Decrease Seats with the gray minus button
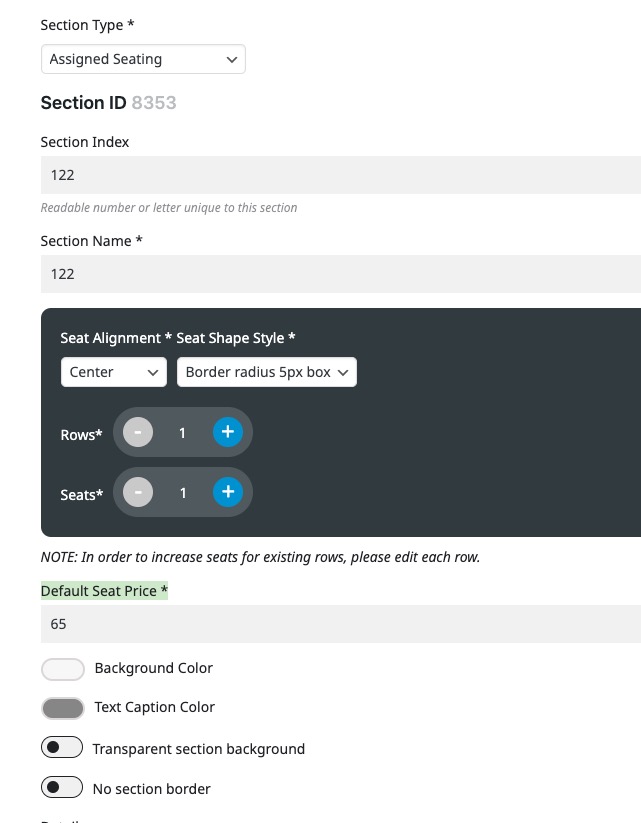Viewport: 641px width, 823px height. [x=138, y=492]
